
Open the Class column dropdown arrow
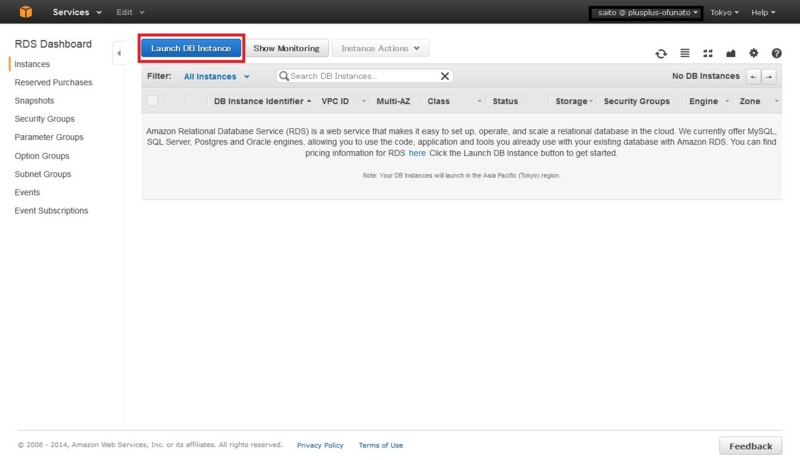click(479, 101)
